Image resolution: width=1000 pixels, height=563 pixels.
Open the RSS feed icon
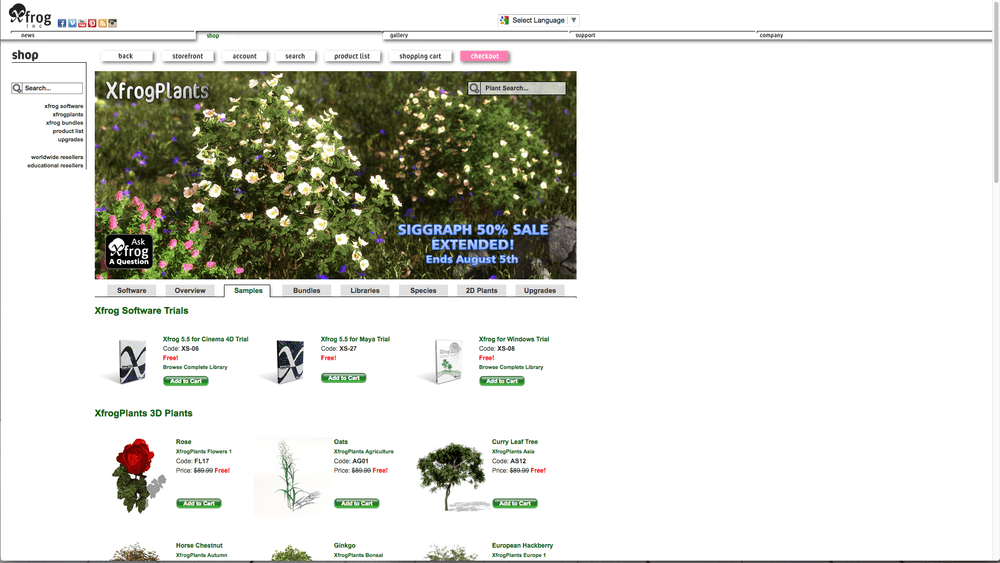[103, 23]
